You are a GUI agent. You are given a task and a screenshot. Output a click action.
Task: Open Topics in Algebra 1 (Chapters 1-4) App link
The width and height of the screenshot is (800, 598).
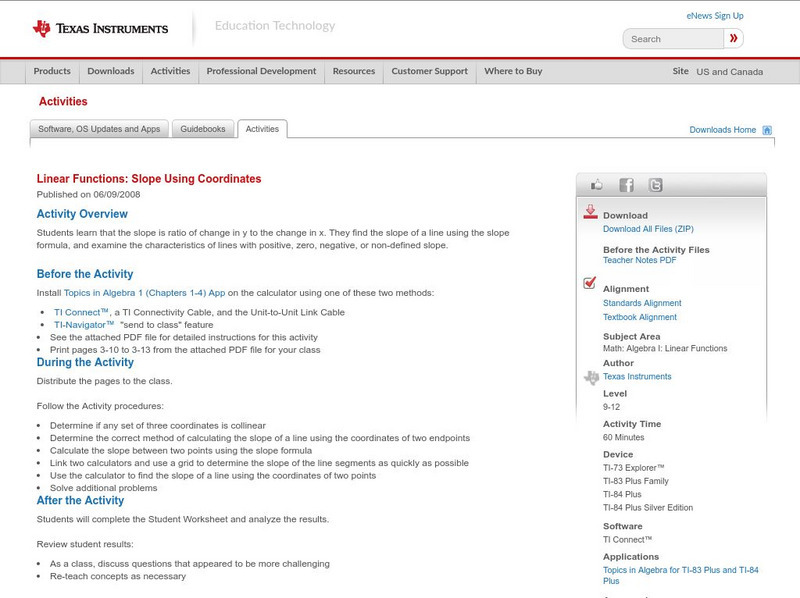coord(144,293)
